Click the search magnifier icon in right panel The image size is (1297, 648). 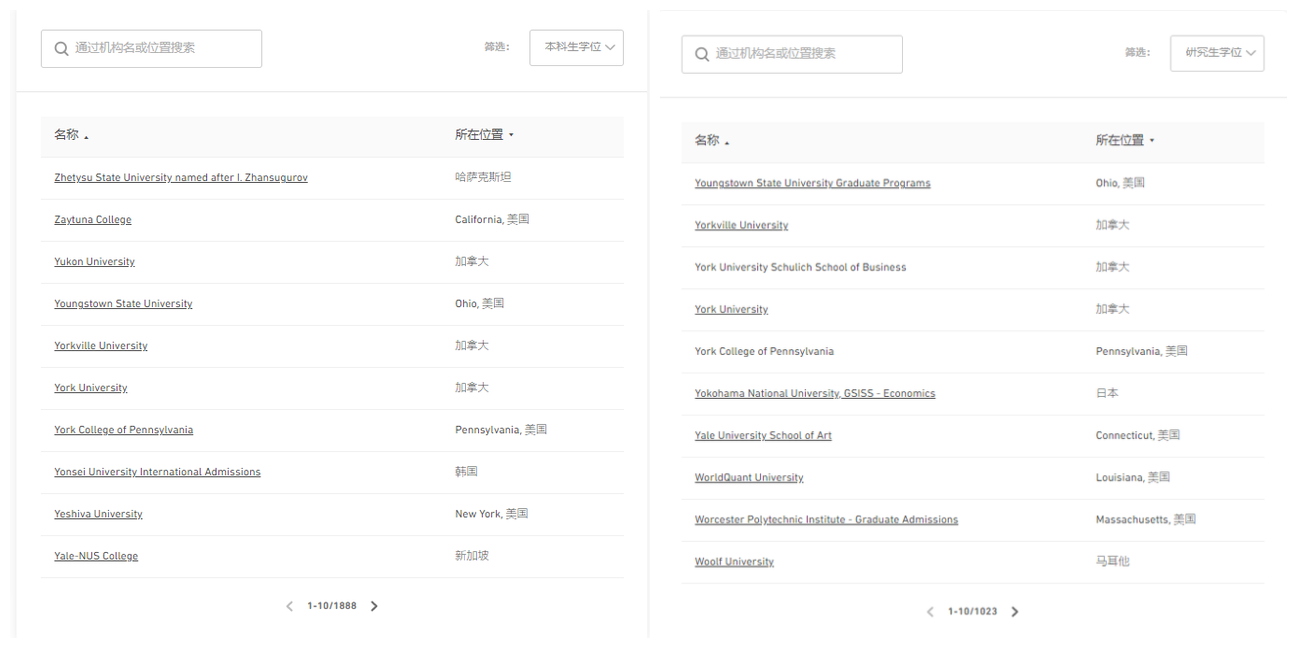point(702,54)
